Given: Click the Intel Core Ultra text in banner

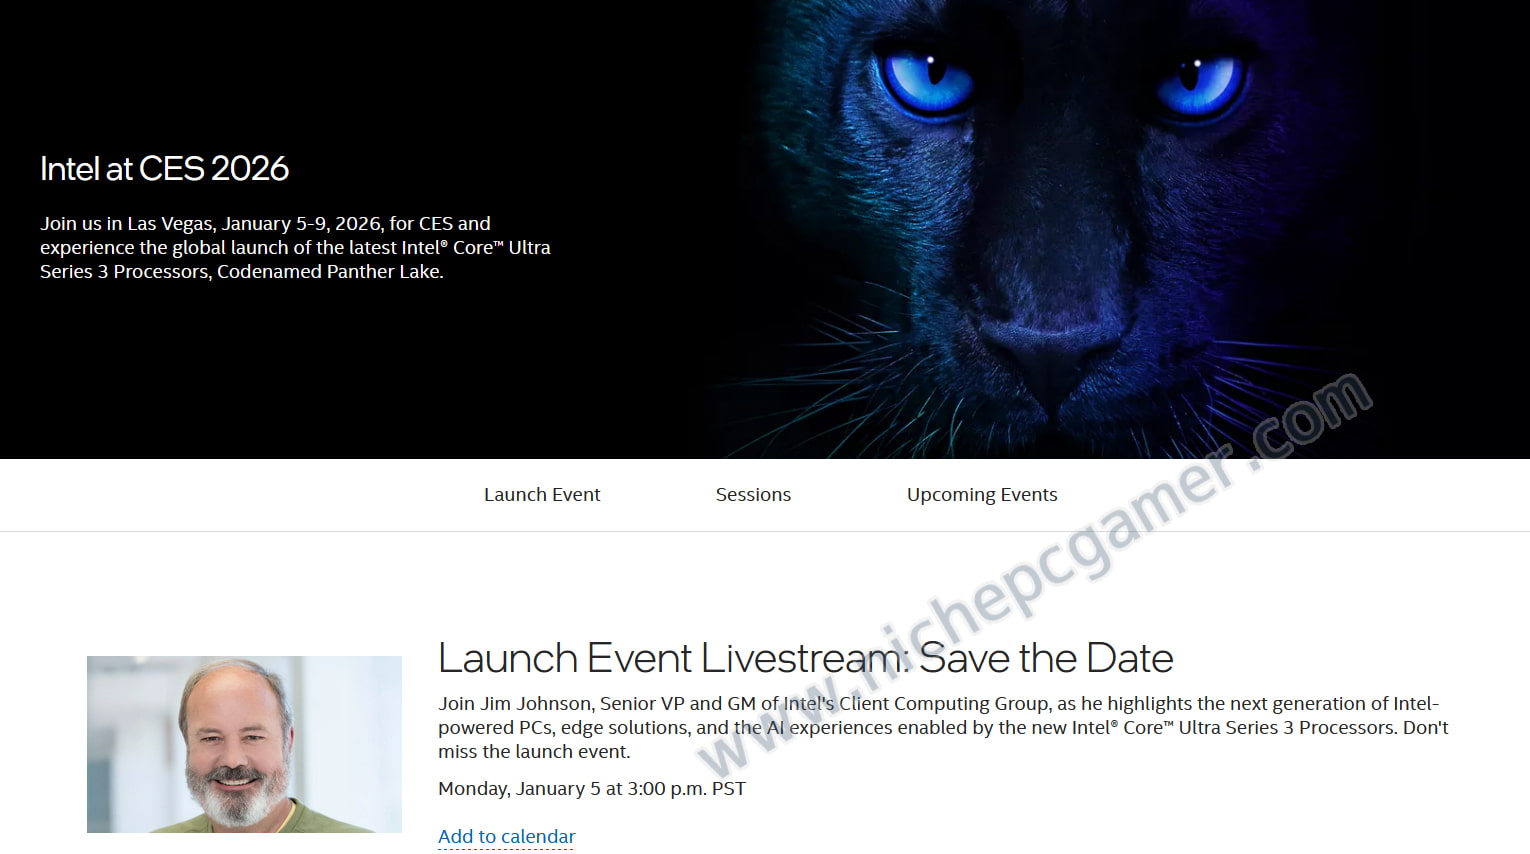Looking at the screenshot, I should pos(476,247).
